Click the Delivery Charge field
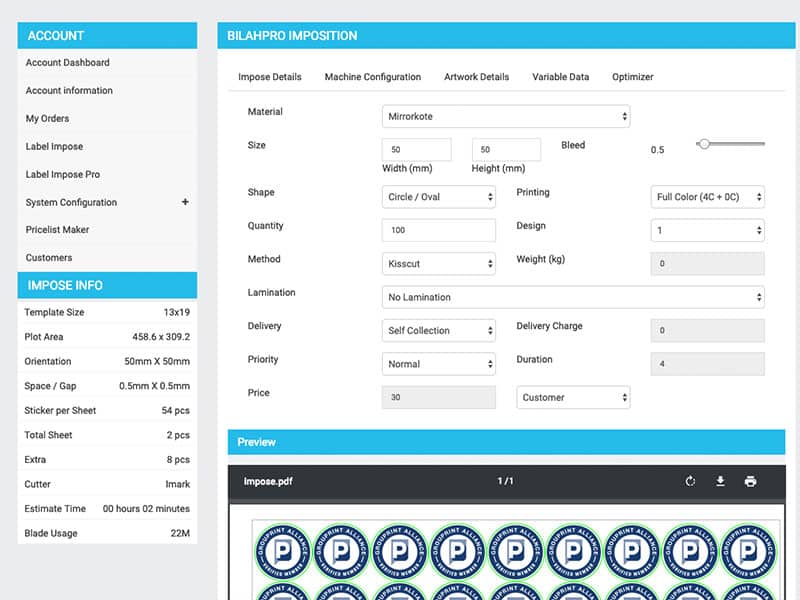Image resolution: width=800 pixels, height=600 pixels. coord(707,331)
